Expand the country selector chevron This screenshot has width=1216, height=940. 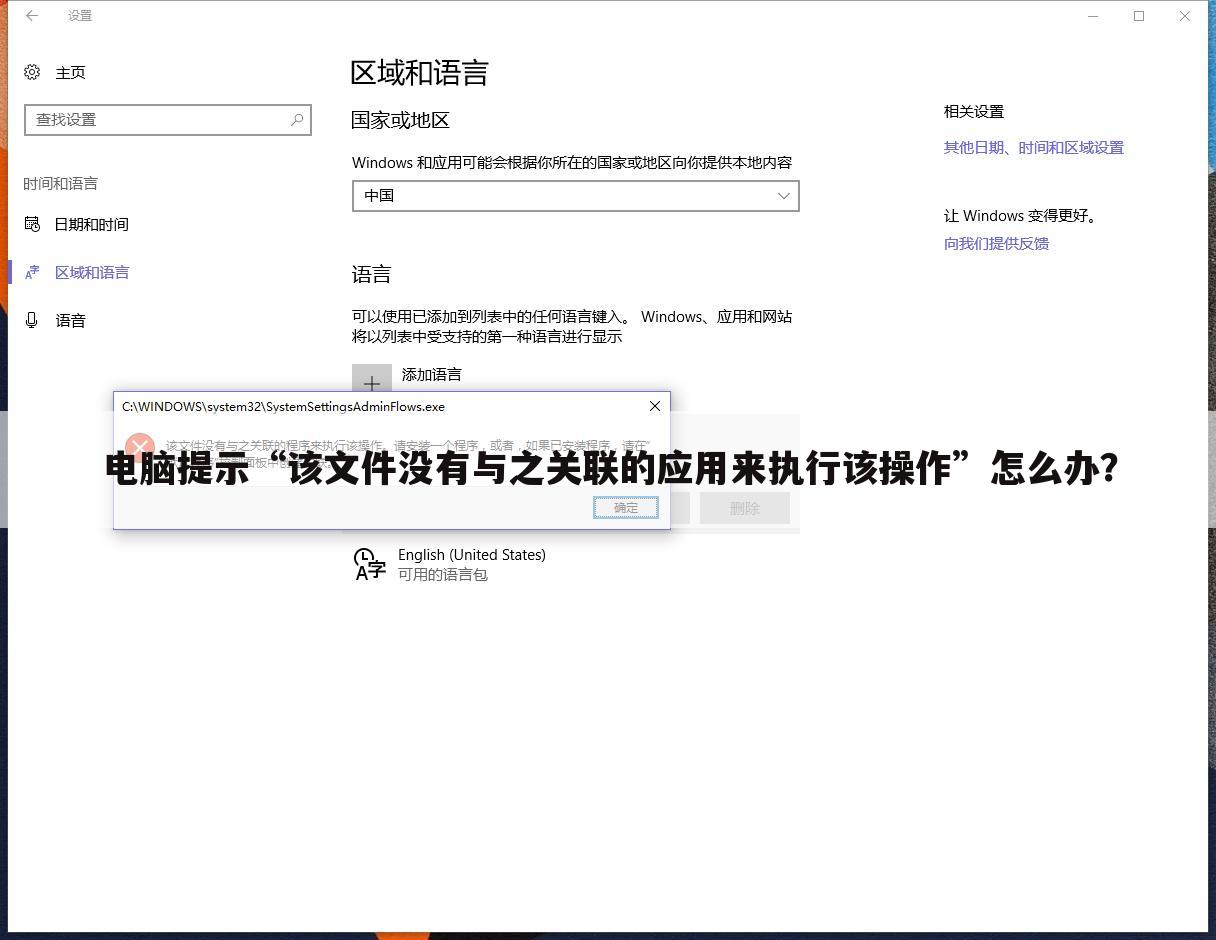tap(783, 196)
